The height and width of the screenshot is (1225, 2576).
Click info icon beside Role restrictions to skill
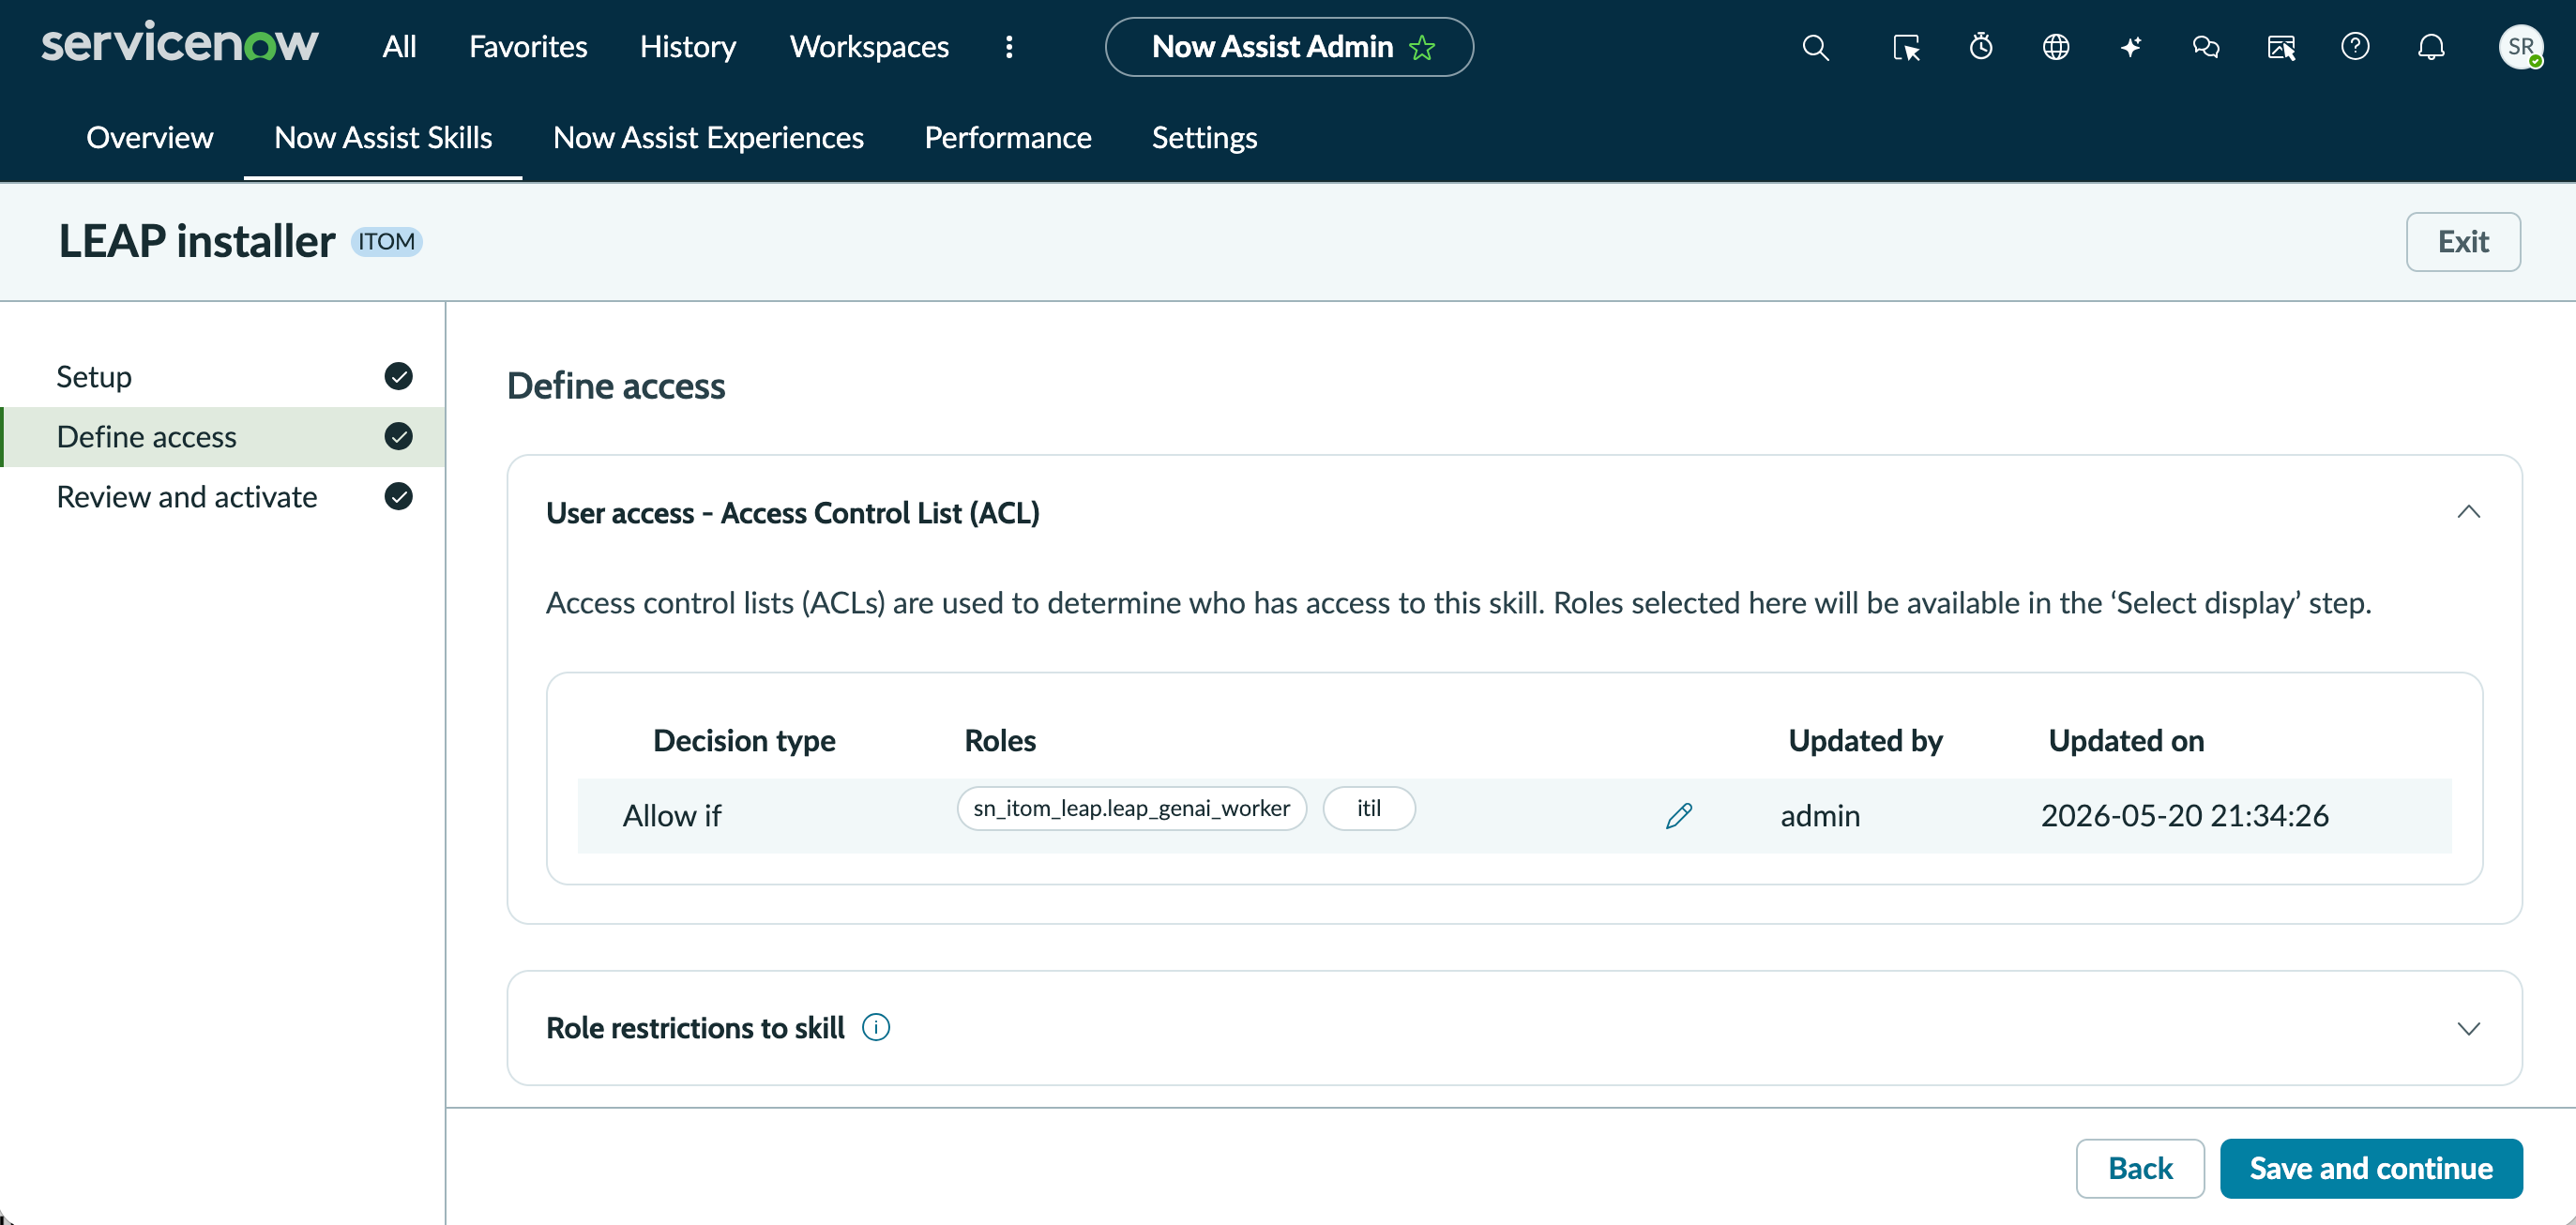pos(876,1027)
